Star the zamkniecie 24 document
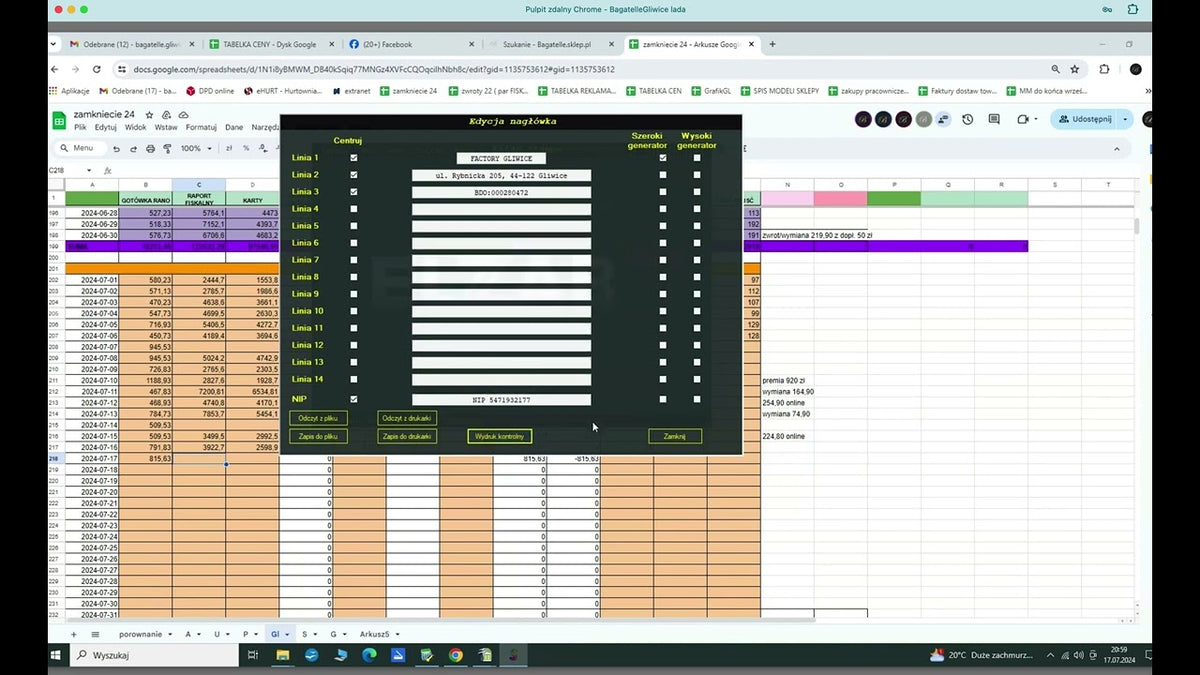This screenshot has width=1200, height=675. (x=149, y=115)
